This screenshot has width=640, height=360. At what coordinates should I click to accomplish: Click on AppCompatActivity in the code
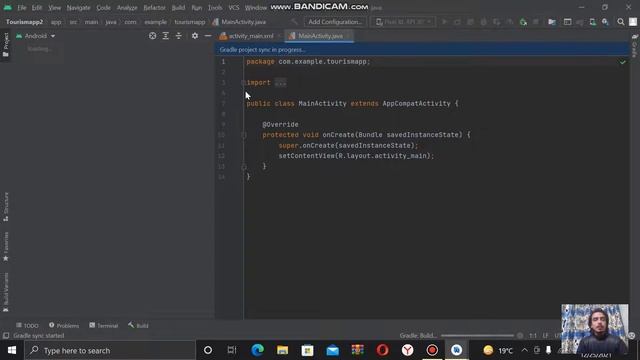click(416, 104)
